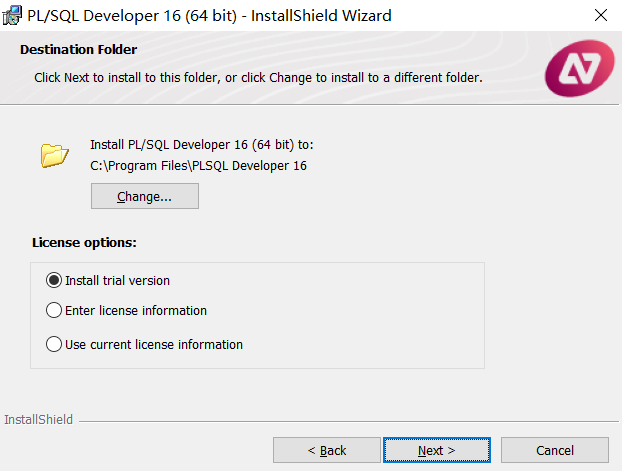Go to the Next step
Screen dimensions: 622x471
[x=437, y=450]
